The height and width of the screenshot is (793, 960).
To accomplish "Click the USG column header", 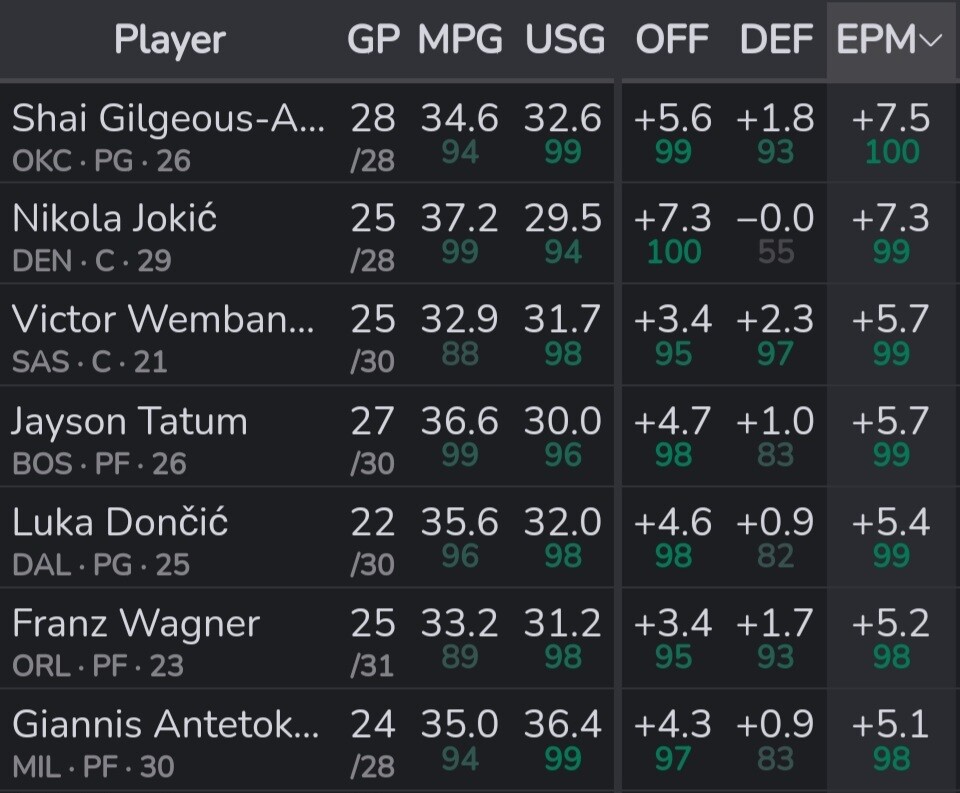I will (564, 40).
